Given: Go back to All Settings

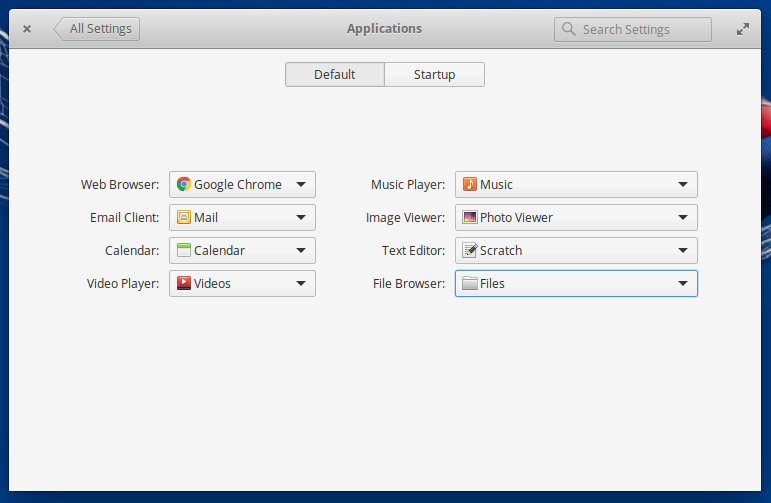Looking at the screenshot, I should (97, 29).
